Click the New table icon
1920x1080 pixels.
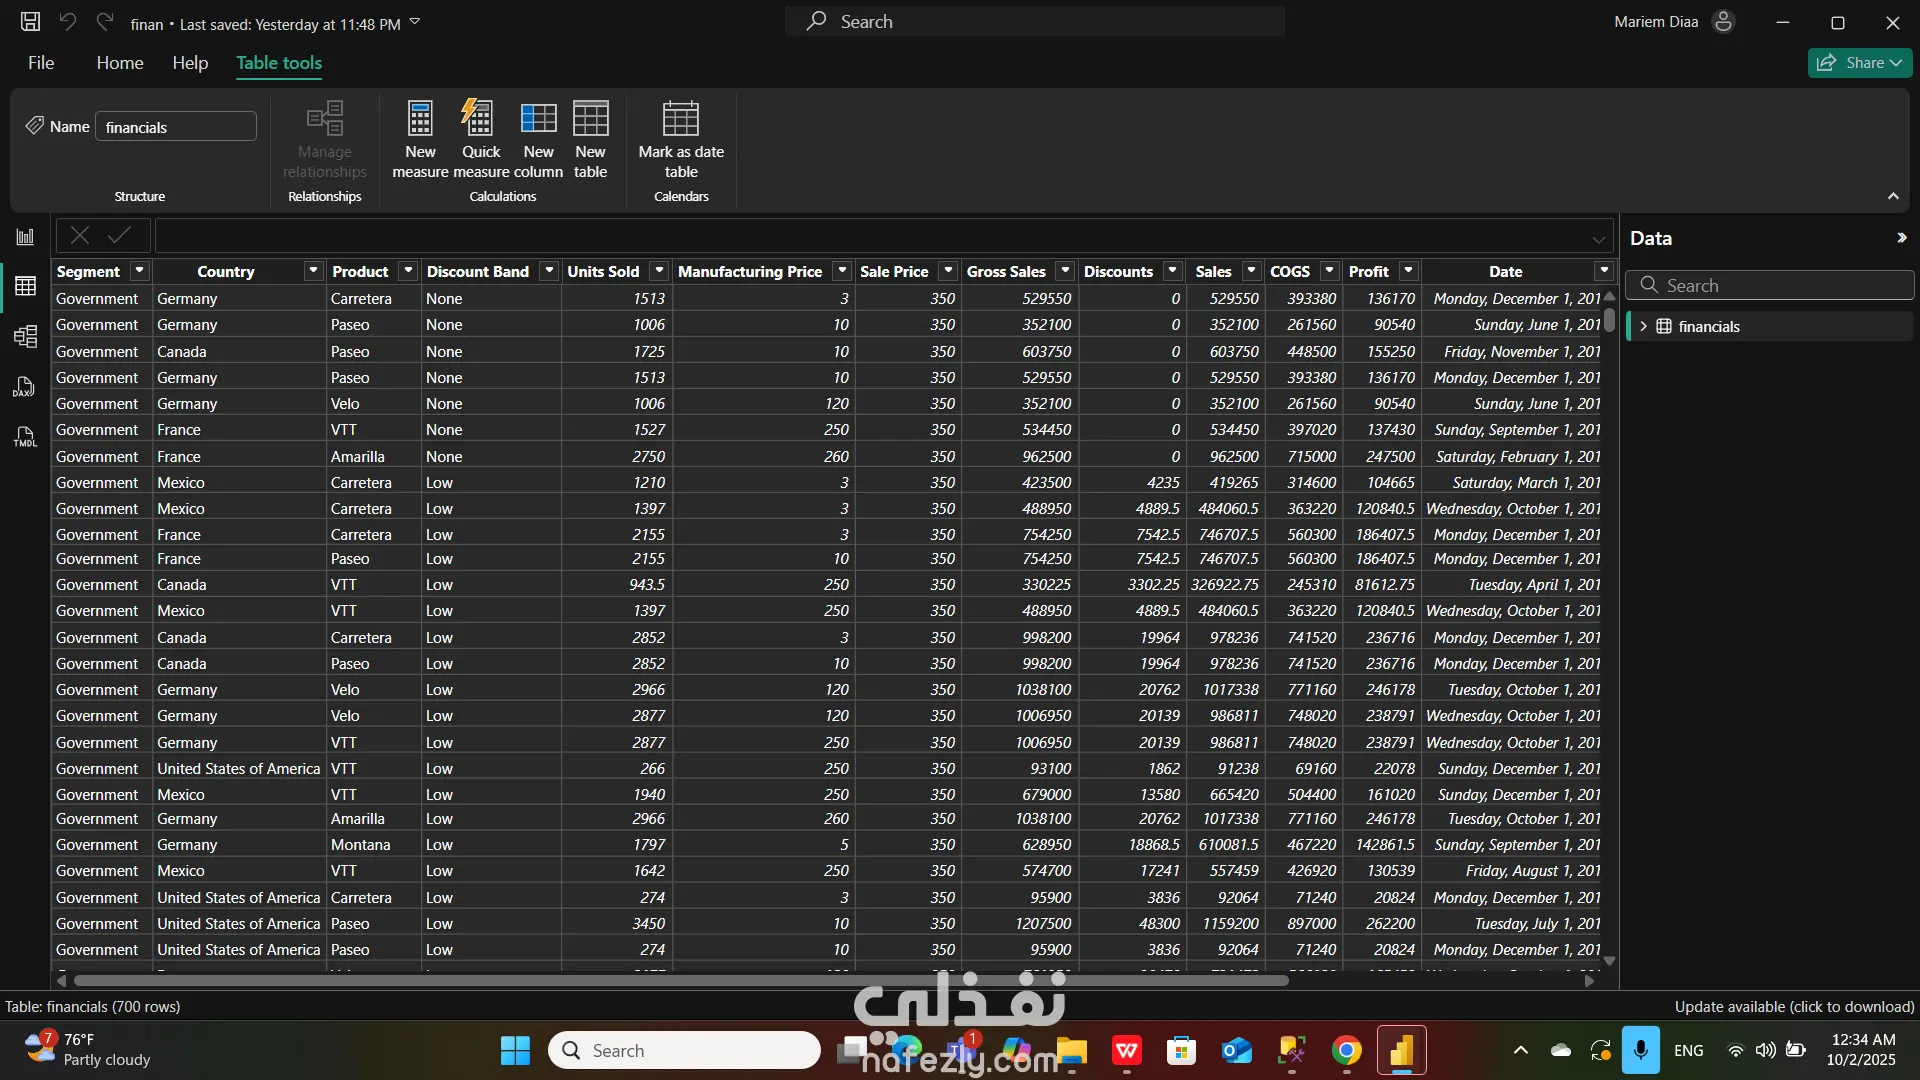click(x=590, y=120)
